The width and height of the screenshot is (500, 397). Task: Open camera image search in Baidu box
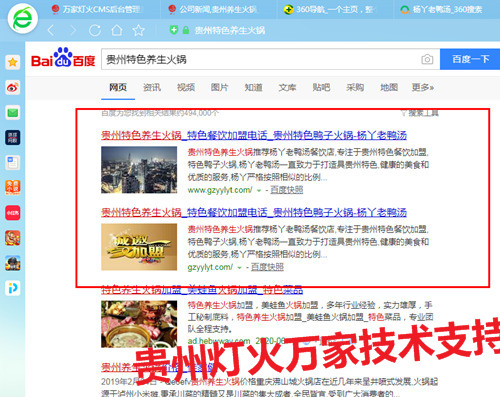pos(427,59)
